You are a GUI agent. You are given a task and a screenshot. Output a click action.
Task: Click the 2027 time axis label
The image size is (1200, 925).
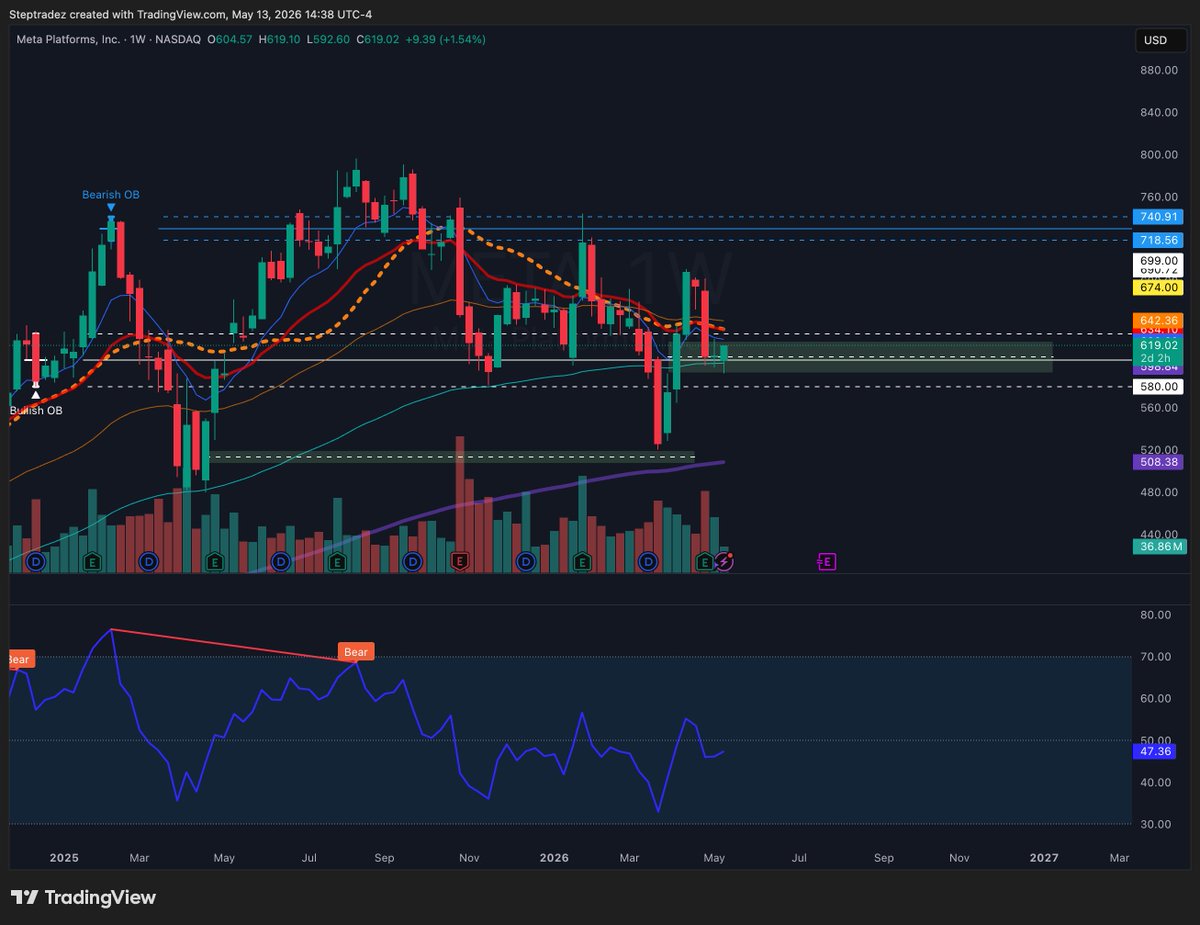click(1044, 858)
